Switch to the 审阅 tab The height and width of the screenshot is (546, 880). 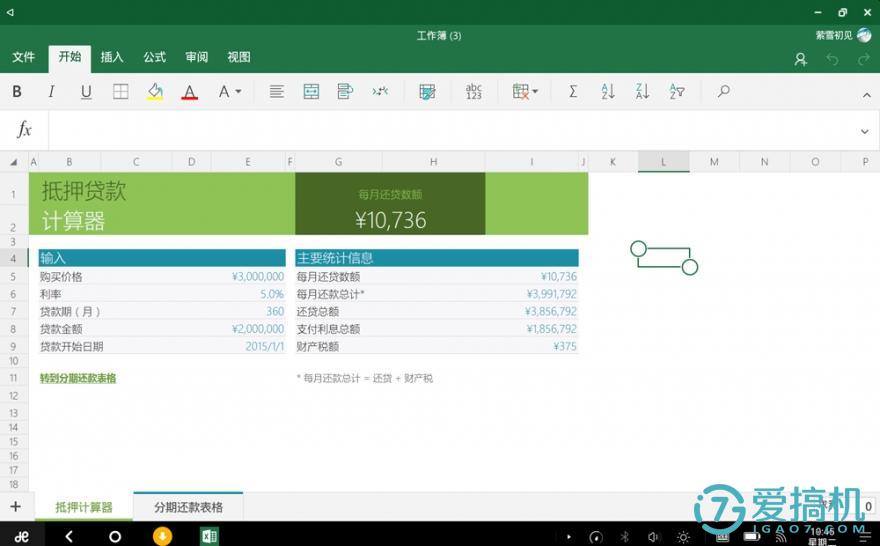pos(196,57)
